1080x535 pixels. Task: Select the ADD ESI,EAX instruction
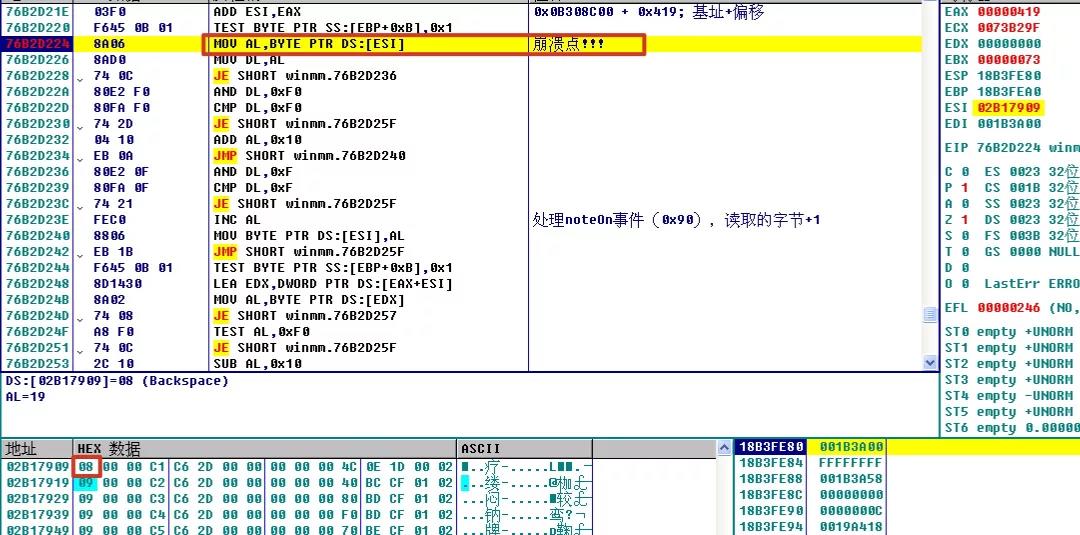coord(257,12)
